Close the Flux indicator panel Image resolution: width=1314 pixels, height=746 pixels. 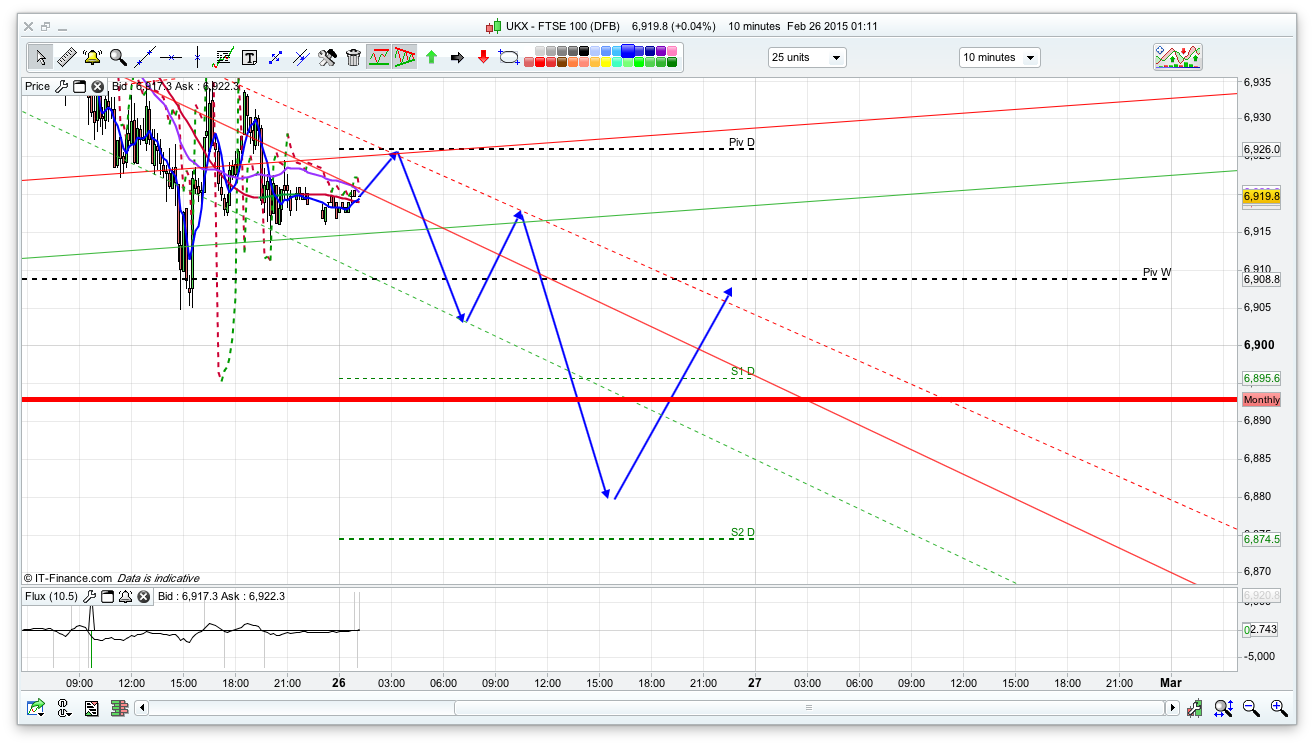tap(143, 597)
